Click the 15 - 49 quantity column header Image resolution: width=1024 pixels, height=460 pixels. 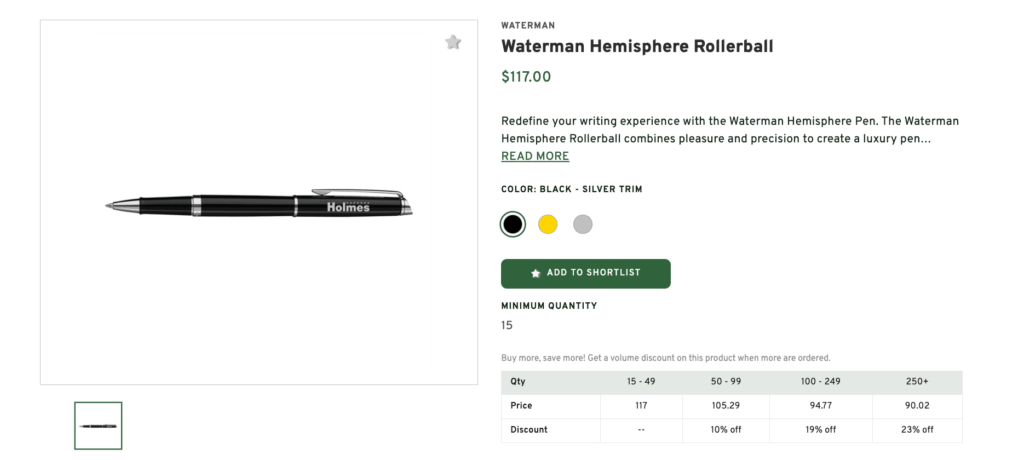click(641, 382)
